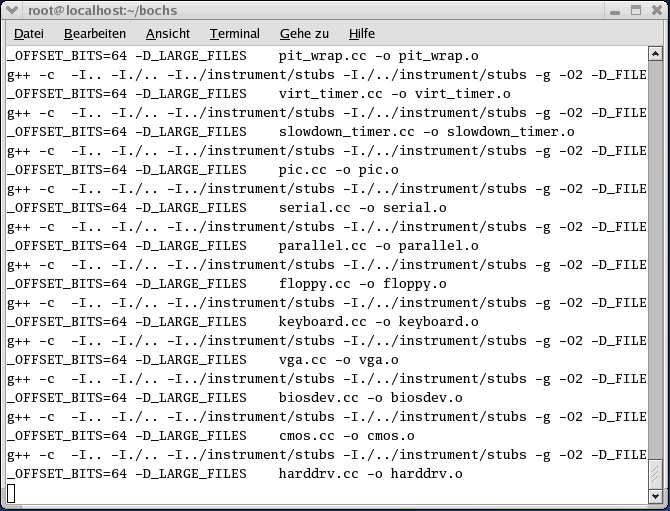This screenshot has width=670, height=511.
Task: Open the Datei menu
Action: [x=29, y=33]
